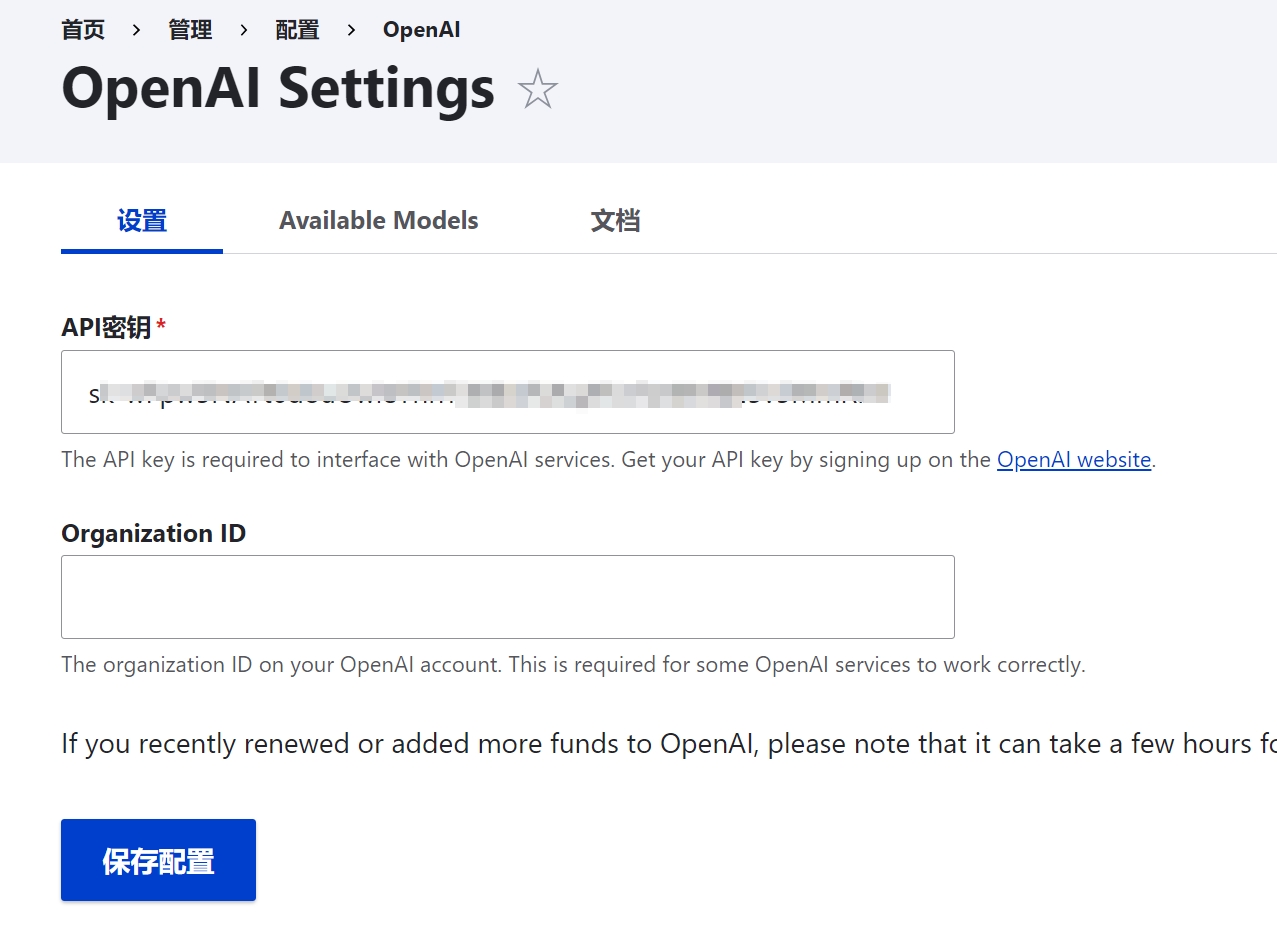
Task: Click the OpenAI breadcrumb item
Action: point(422,30)
